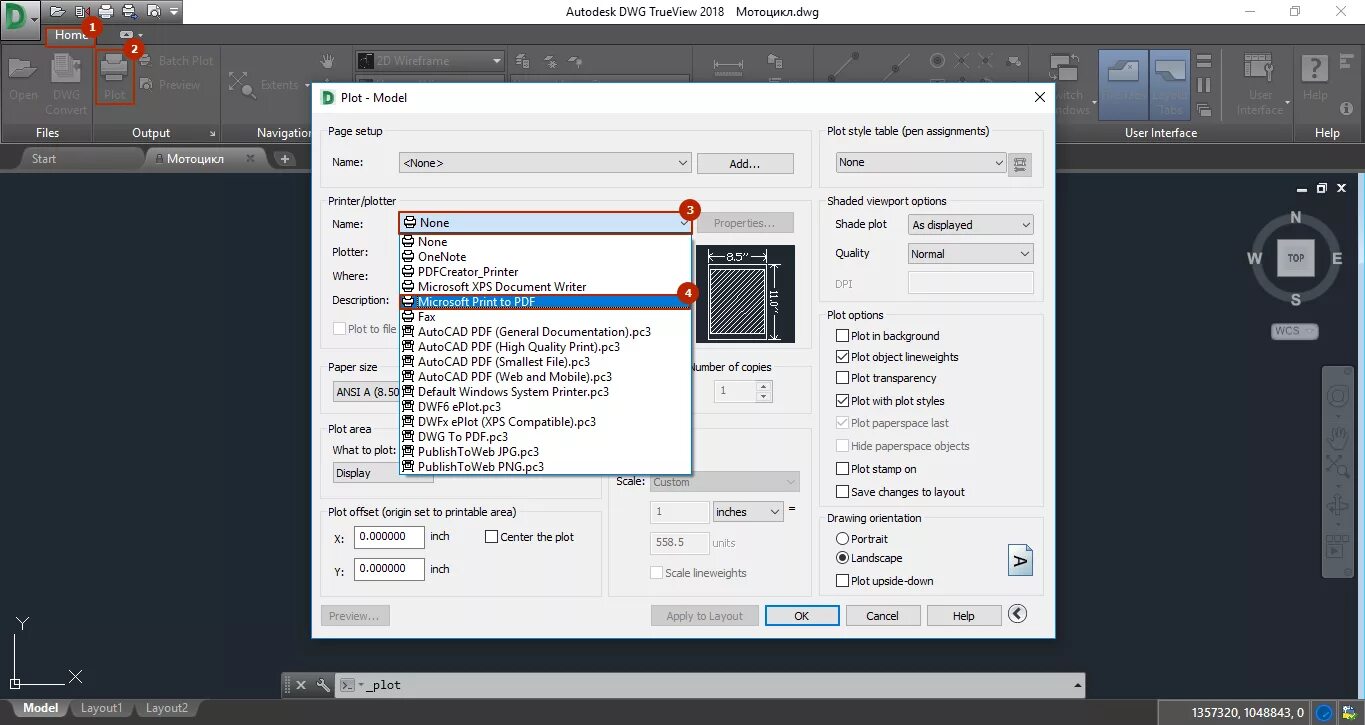Click the printer Plot icon in quick access toolbar
Viewport: 1365px width, 725px height.
[105, 12]
